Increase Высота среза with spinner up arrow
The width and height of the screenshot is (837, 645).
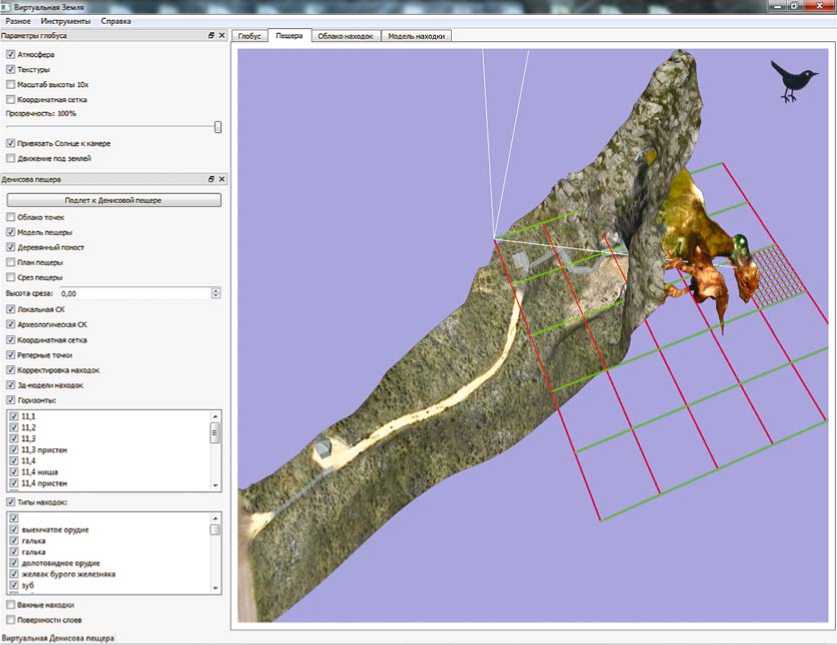(216, 291)
